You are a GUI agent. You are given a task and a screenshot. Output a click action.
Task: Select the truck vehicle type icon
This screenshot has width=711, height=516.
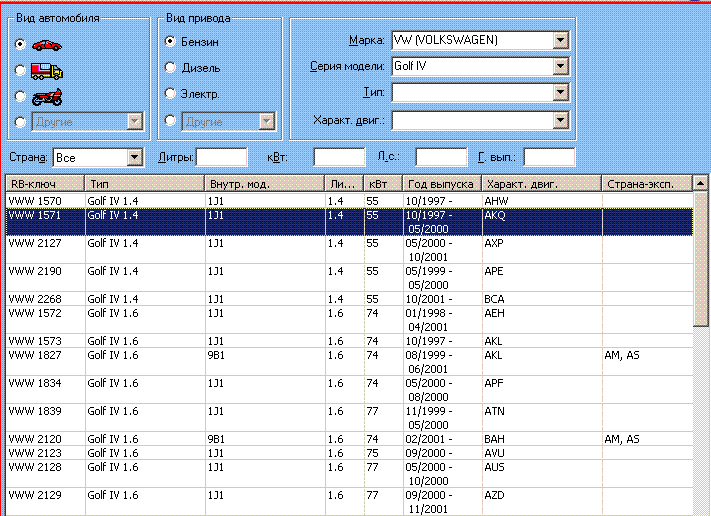pyautogui.click(x=46, y=70)
